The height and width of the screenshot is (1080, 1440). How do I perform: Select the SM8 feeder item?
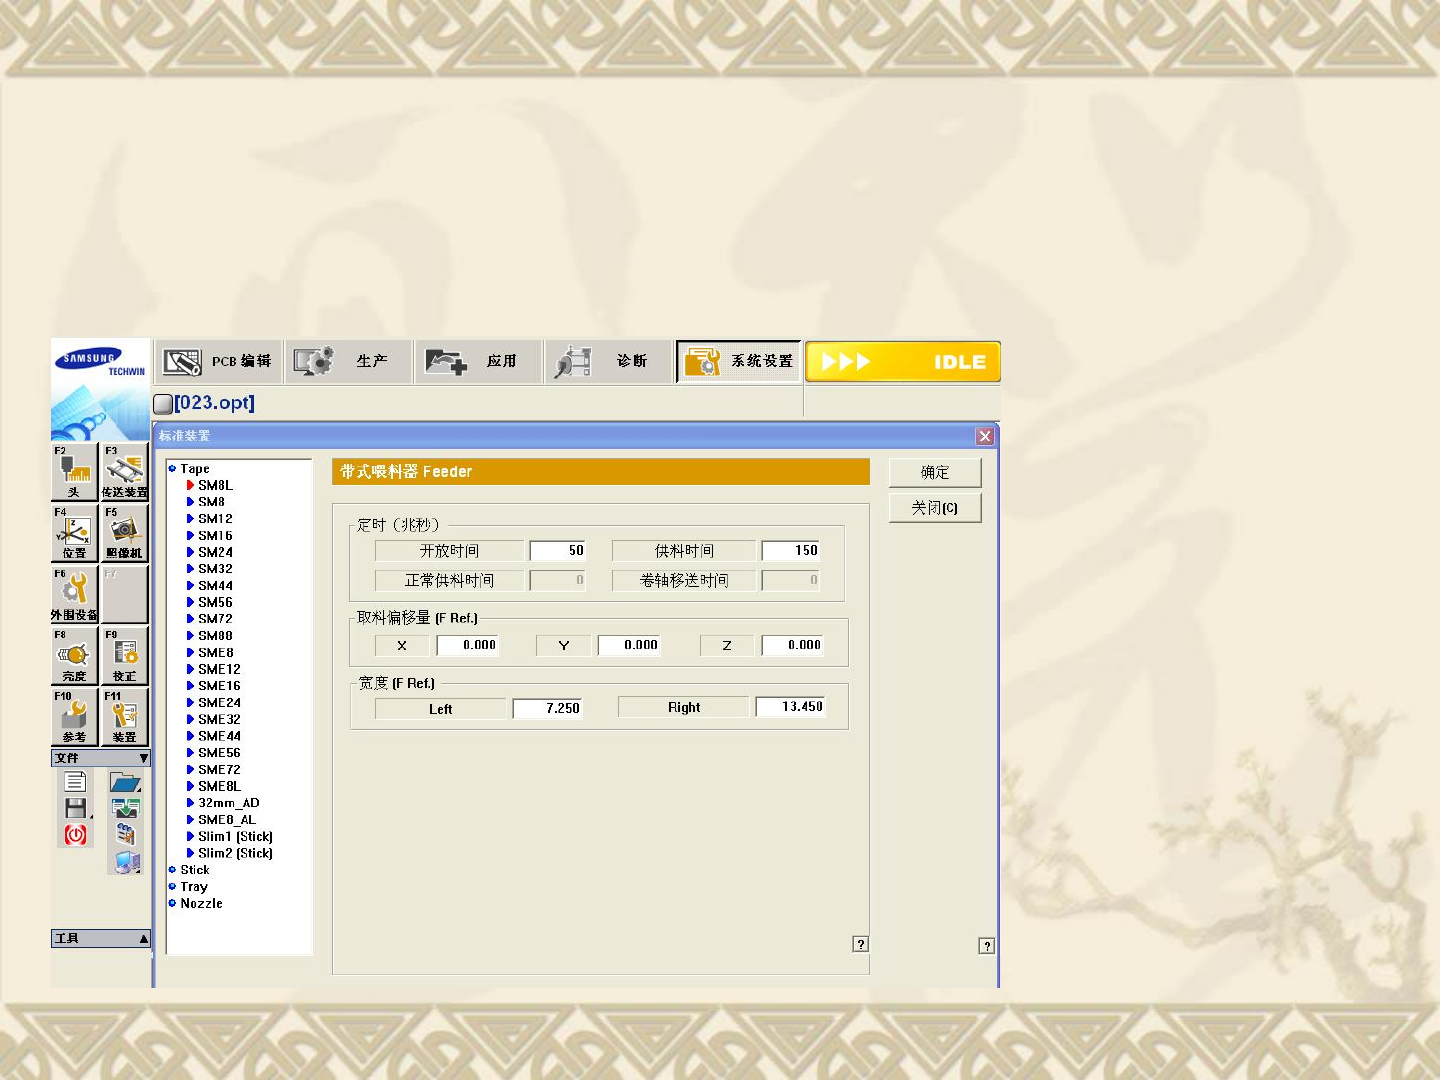point(211,502)
